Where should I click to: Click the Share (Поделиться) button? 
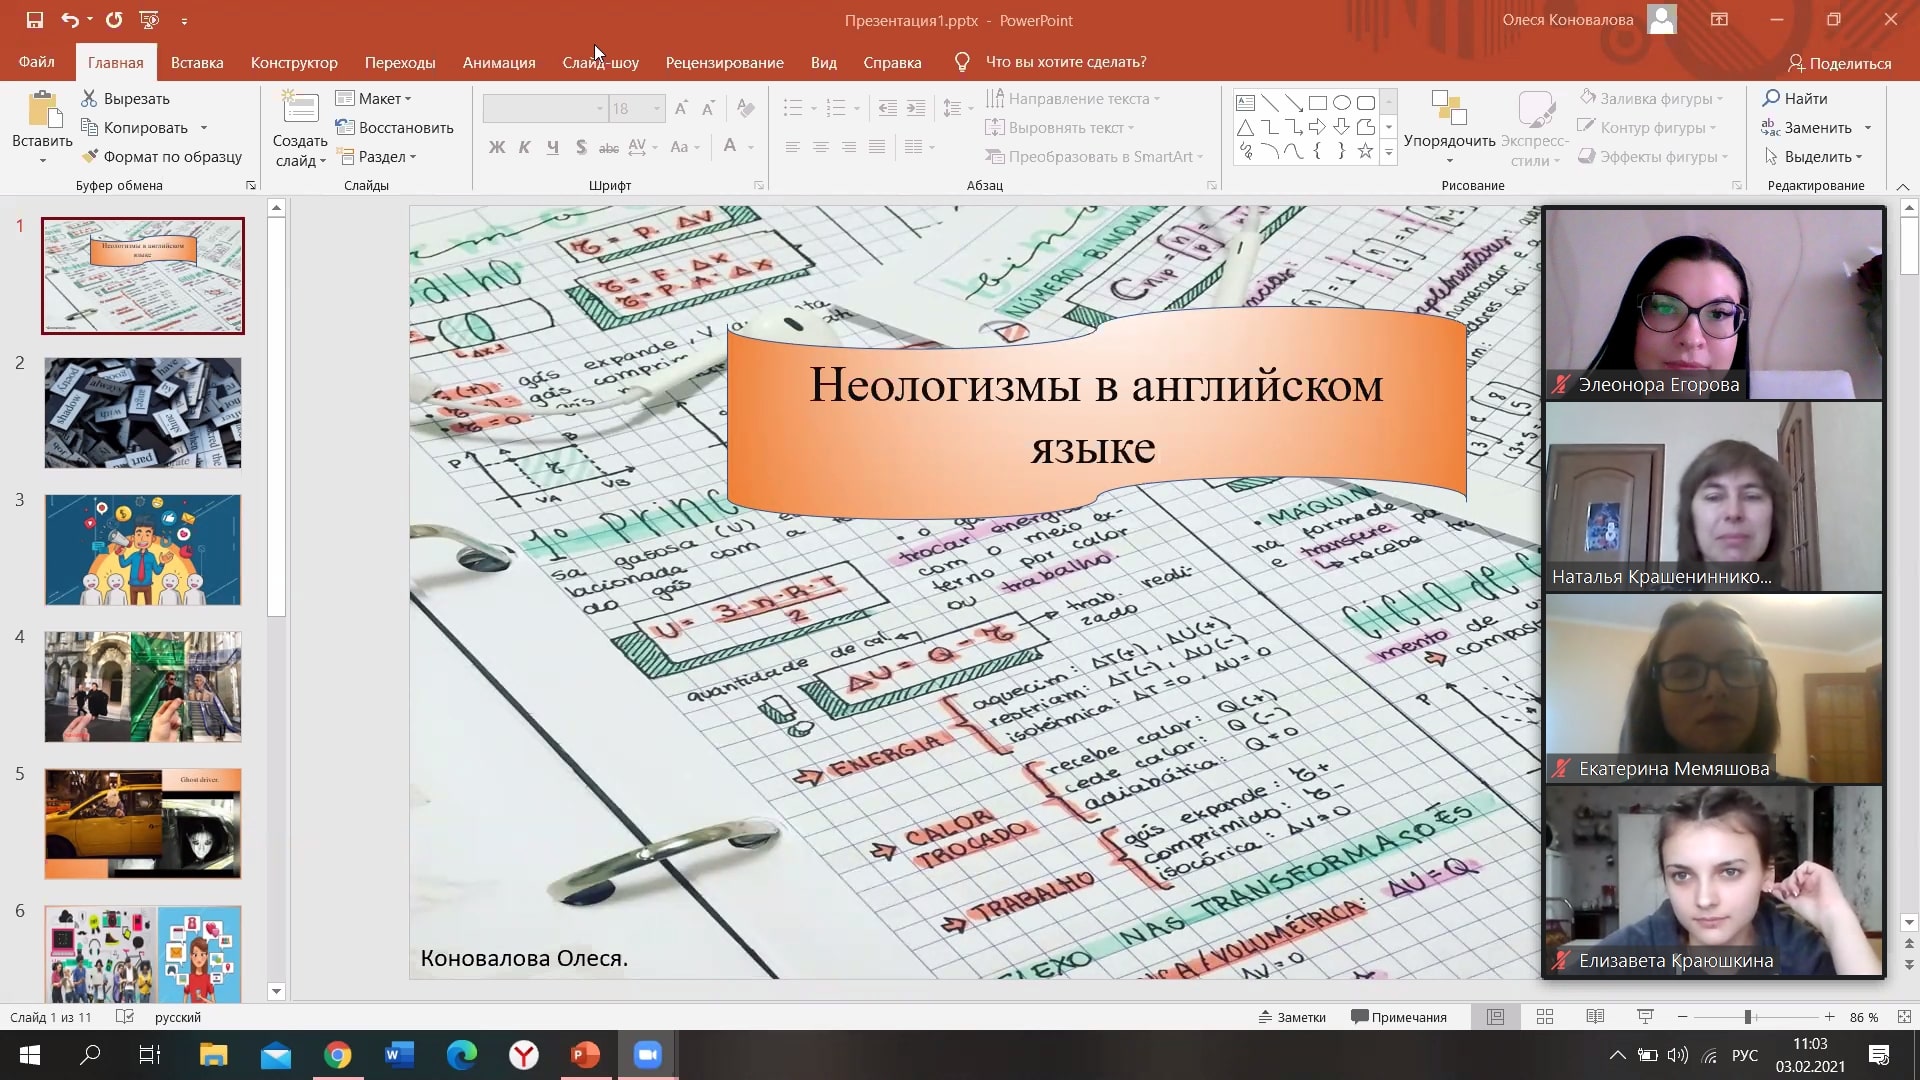coord(1840,63)
